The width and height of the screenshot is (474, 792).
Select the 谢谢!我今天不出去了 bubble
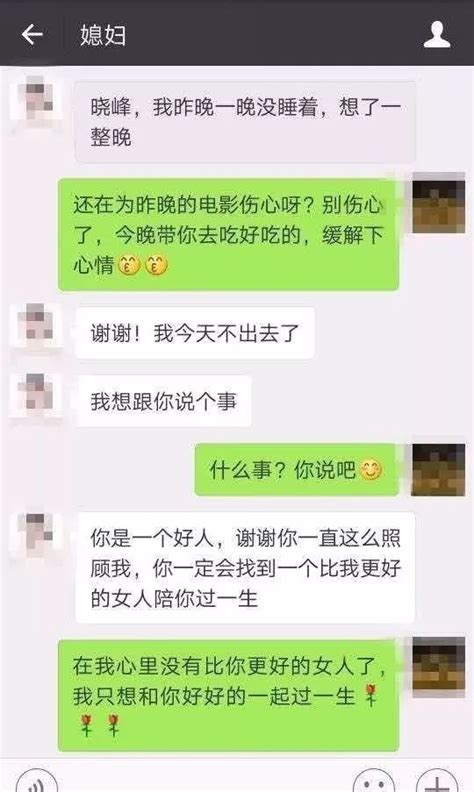click(195, 333)
